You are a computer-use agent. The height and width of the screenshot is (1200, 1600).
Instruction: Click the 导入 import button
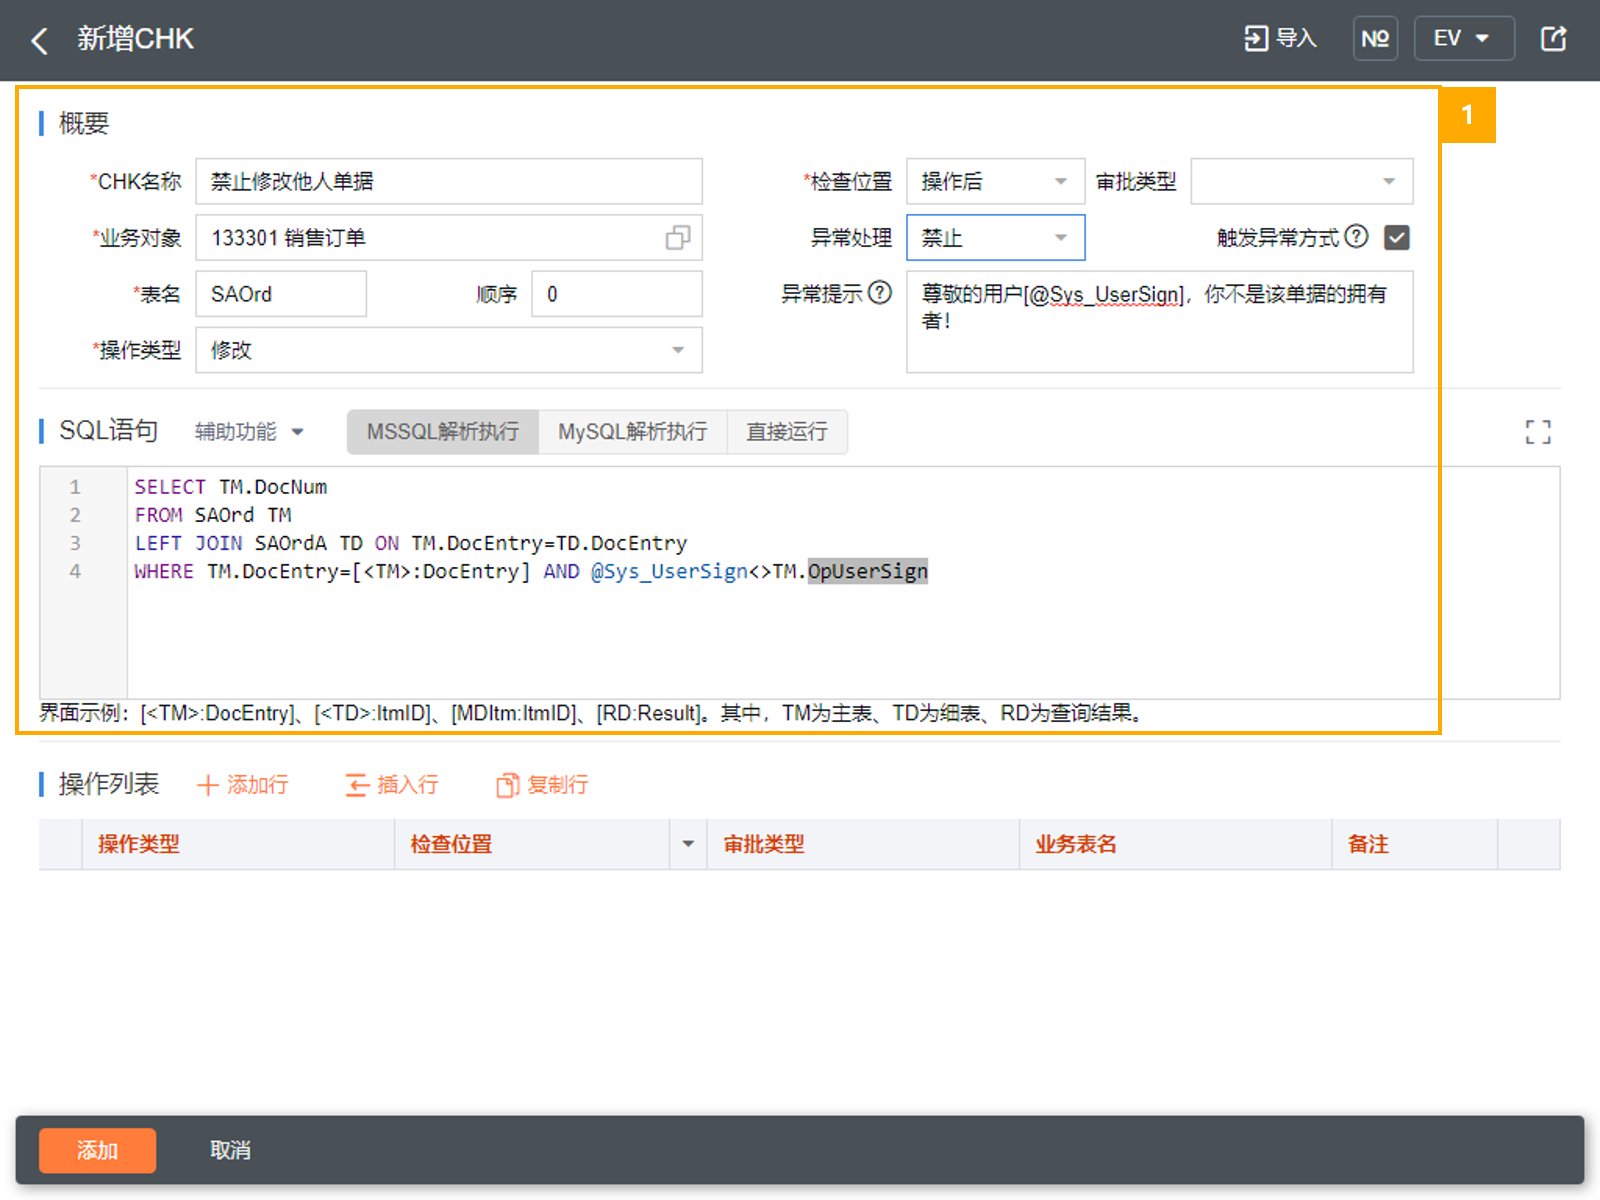coord(1280,38)
